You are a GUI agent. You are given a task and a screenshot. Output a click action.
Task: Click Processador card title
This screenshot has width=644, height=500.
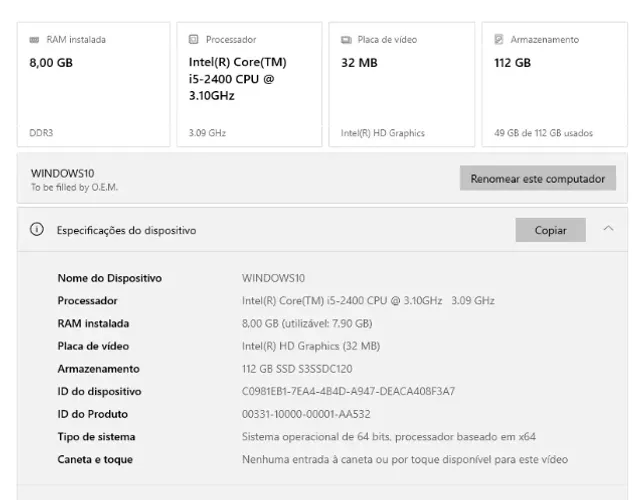(x=231, y=40)
